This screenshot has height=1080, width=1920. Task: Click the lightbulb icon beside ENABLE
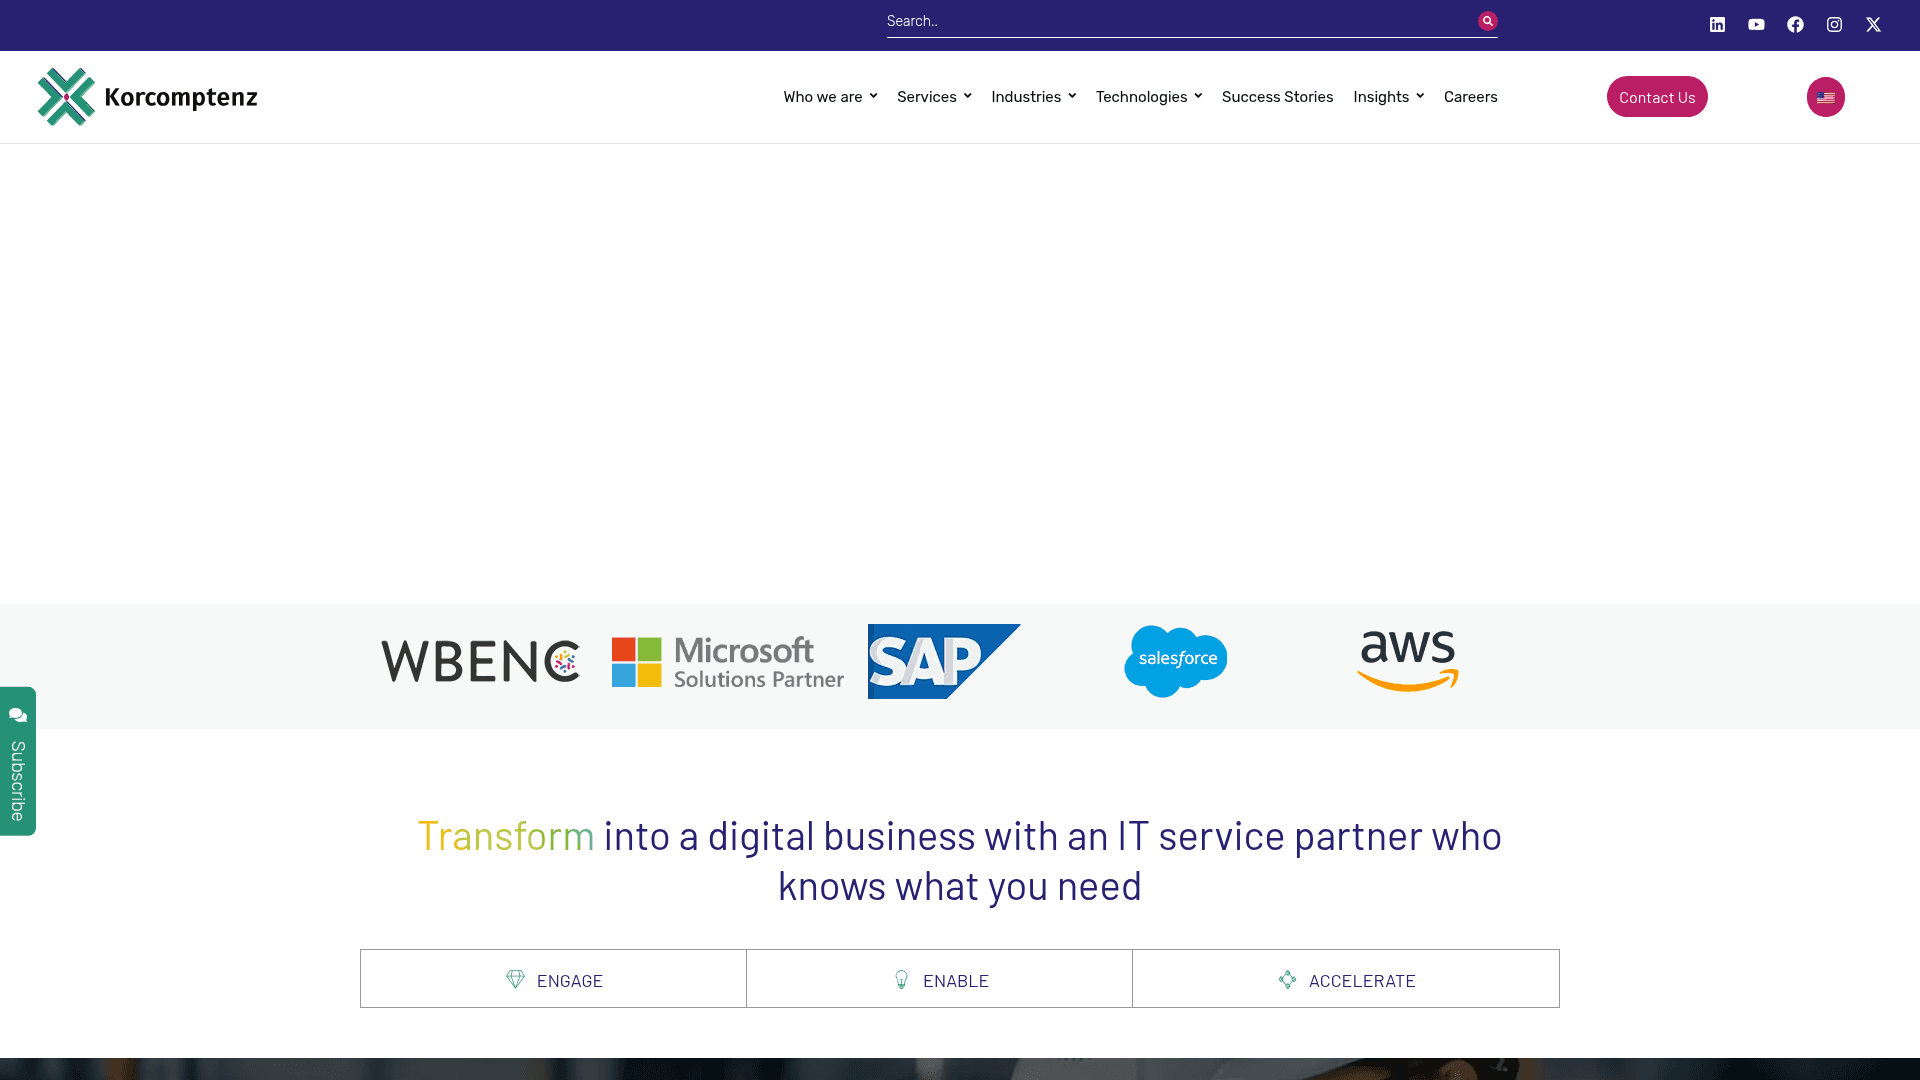click(x=903, y=980)
